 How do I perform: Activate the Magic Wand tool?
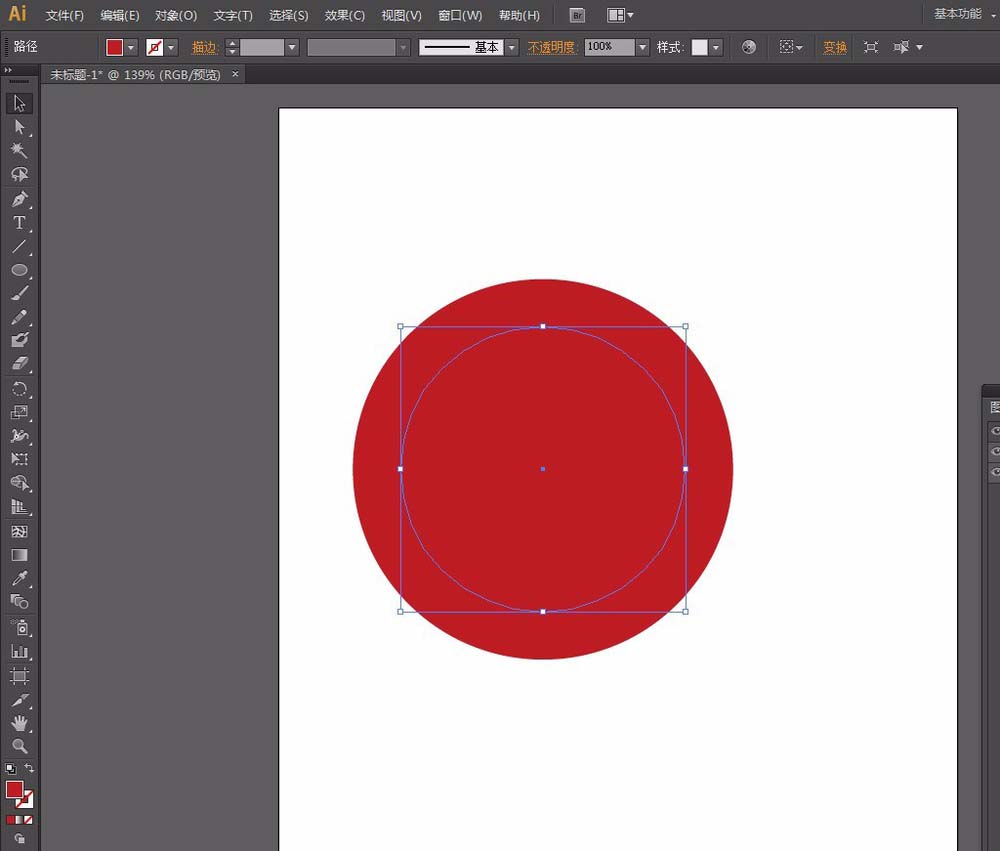click(x=19, y=151)
